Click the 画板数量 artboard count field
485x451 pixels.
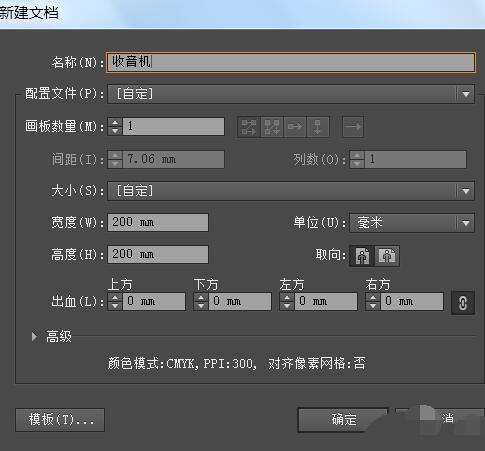[x=173, y=126]
